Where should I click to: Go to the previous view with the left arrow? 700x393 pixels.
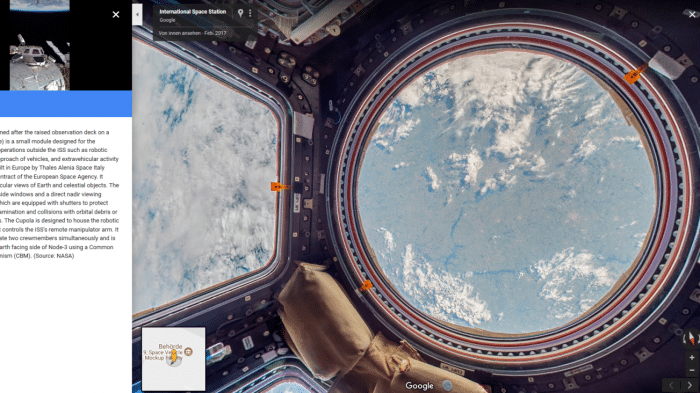pos(671,385)
